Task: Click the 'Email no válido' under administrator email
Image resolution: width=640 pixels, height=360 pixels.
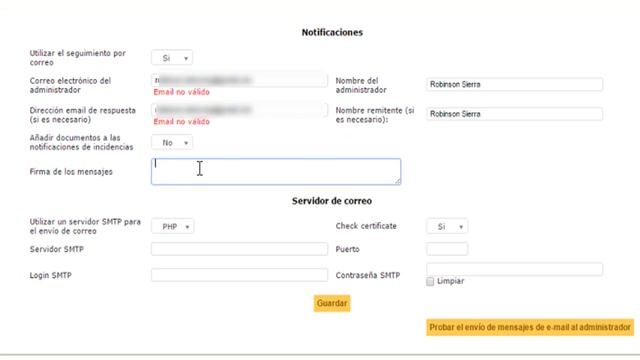Action: (182, 92)
